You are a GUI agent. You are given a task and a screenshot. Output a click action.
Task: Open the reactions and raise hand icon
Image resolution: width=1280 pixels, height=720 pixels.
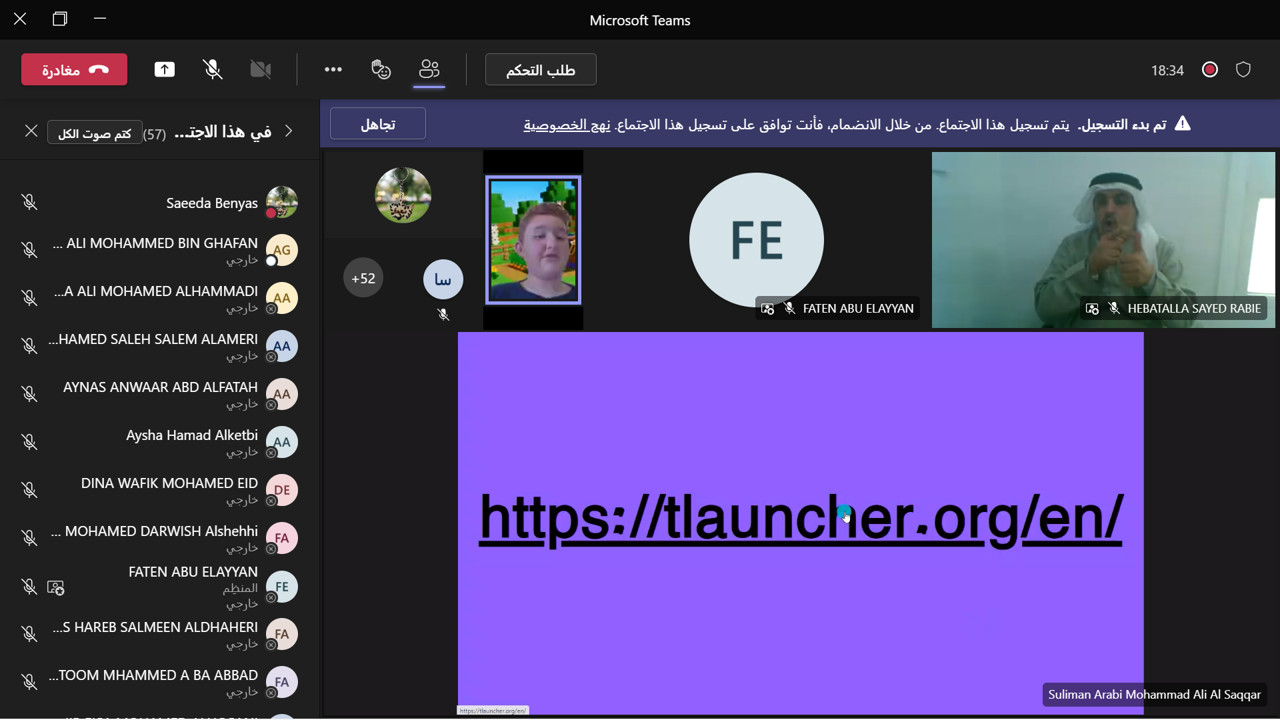click(381, 70)
